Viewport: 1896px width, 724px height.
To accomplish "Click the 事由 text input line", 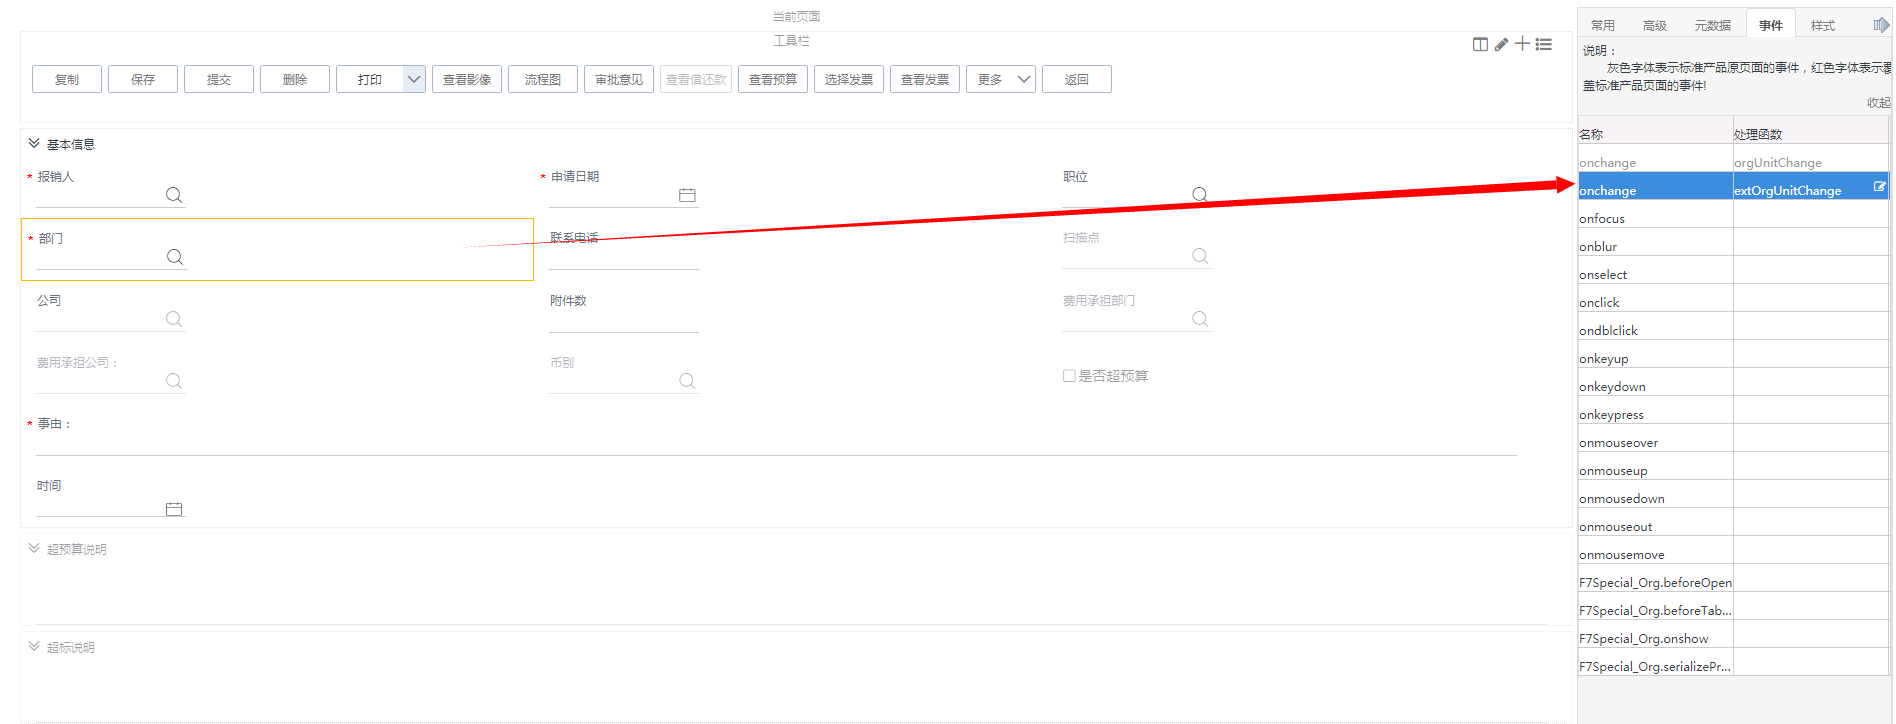I will click(776, 444).
